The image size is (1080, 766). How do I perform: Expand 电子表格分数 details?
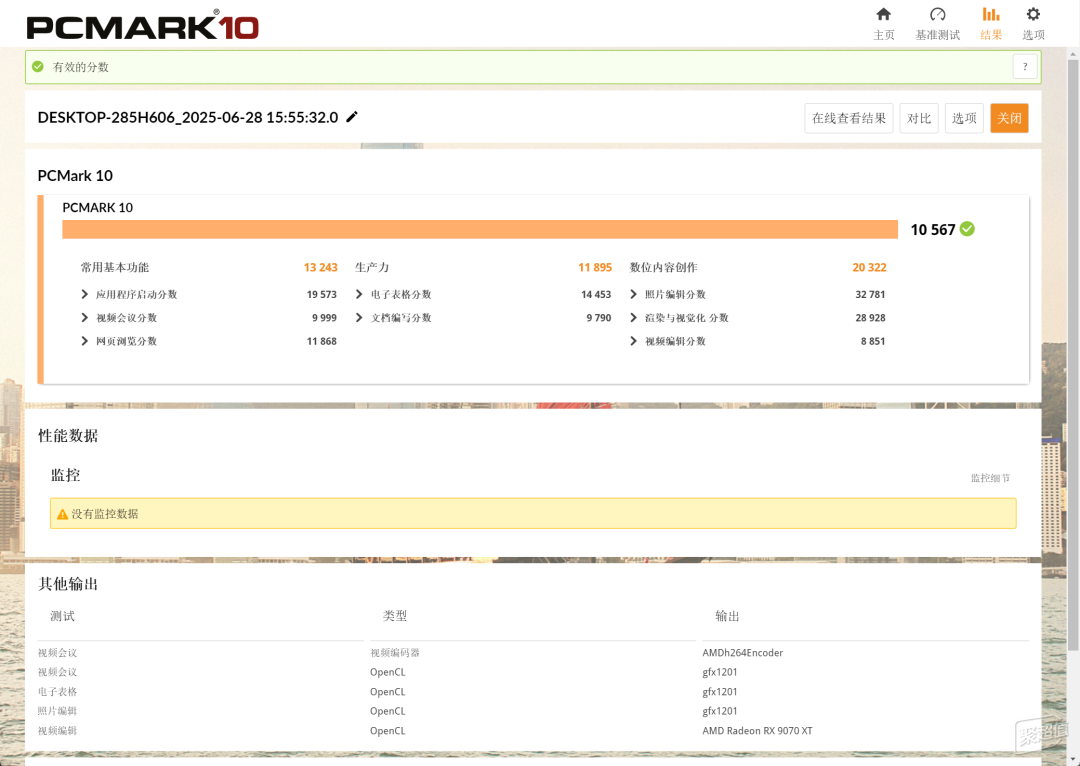[x=359, y=294]
